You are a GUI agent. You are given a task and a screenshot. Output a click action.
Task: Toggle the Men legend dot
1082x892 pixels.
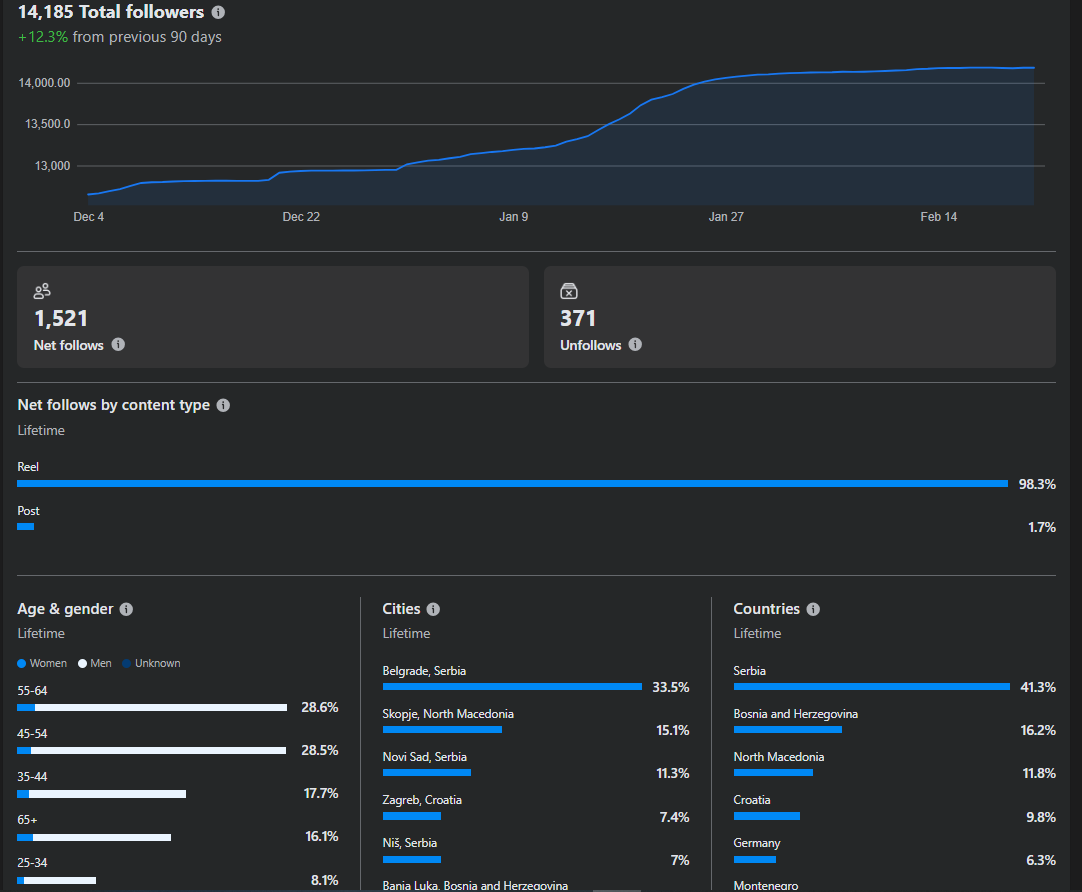83,664
